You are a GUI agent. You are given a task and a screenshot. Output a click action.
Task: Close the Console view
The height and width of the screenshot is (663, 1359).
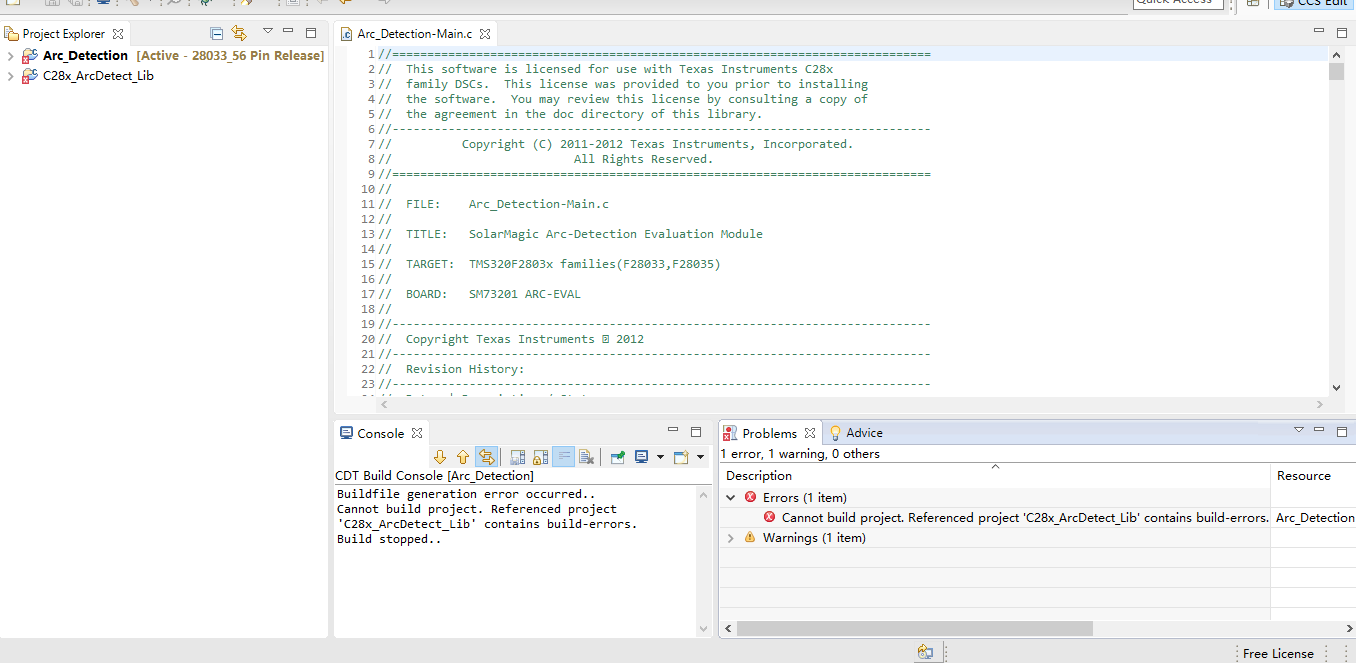[x=418, y=433]
